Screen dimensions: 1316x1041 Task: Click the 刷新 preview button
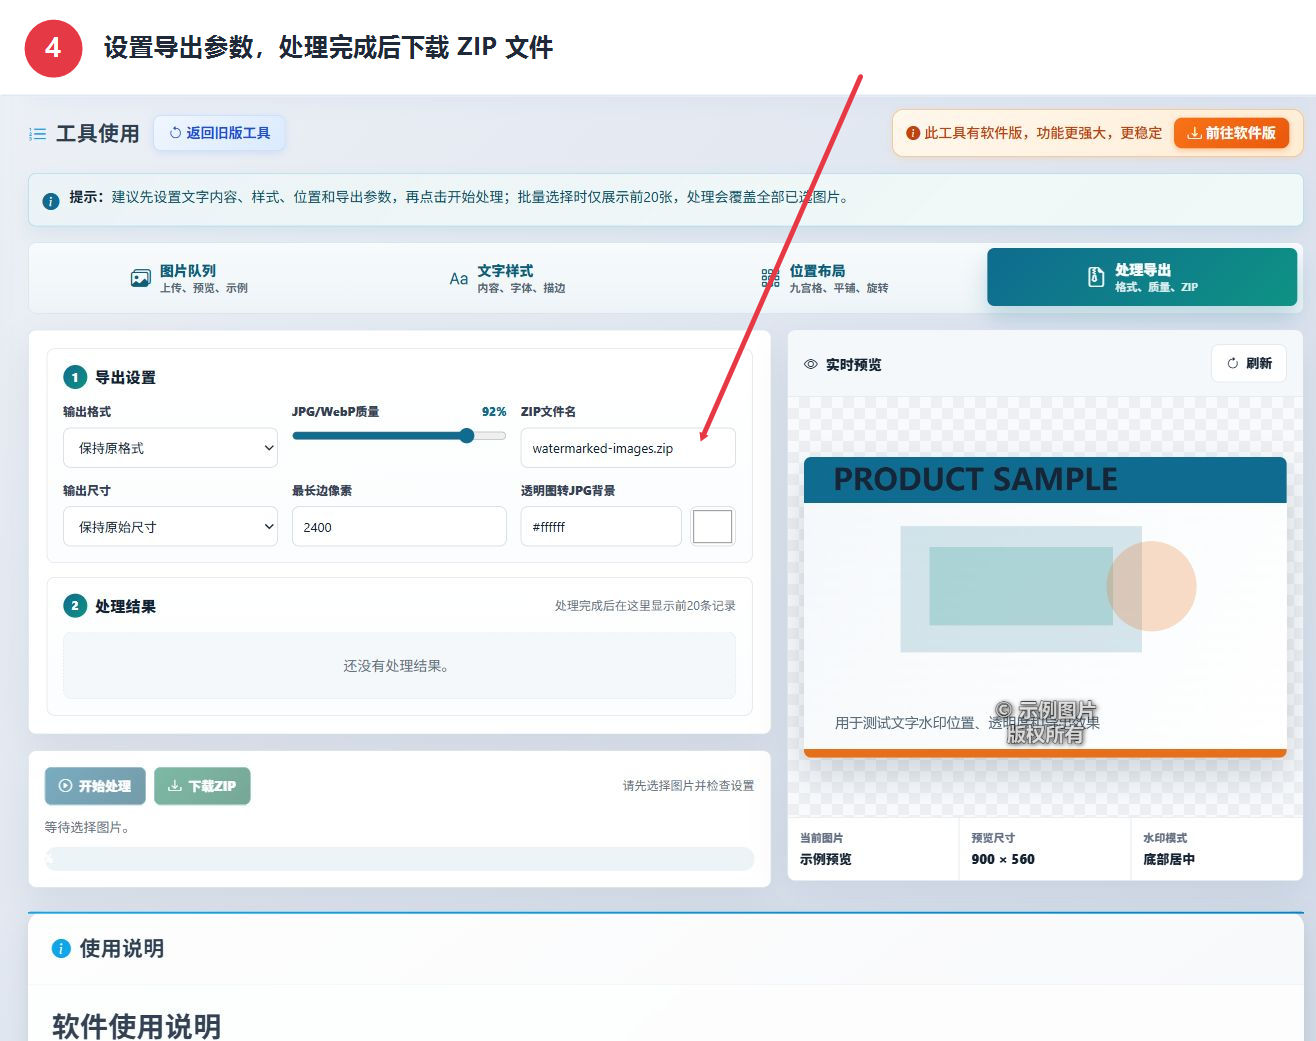pyautogui.click(x=1249, y=364)
